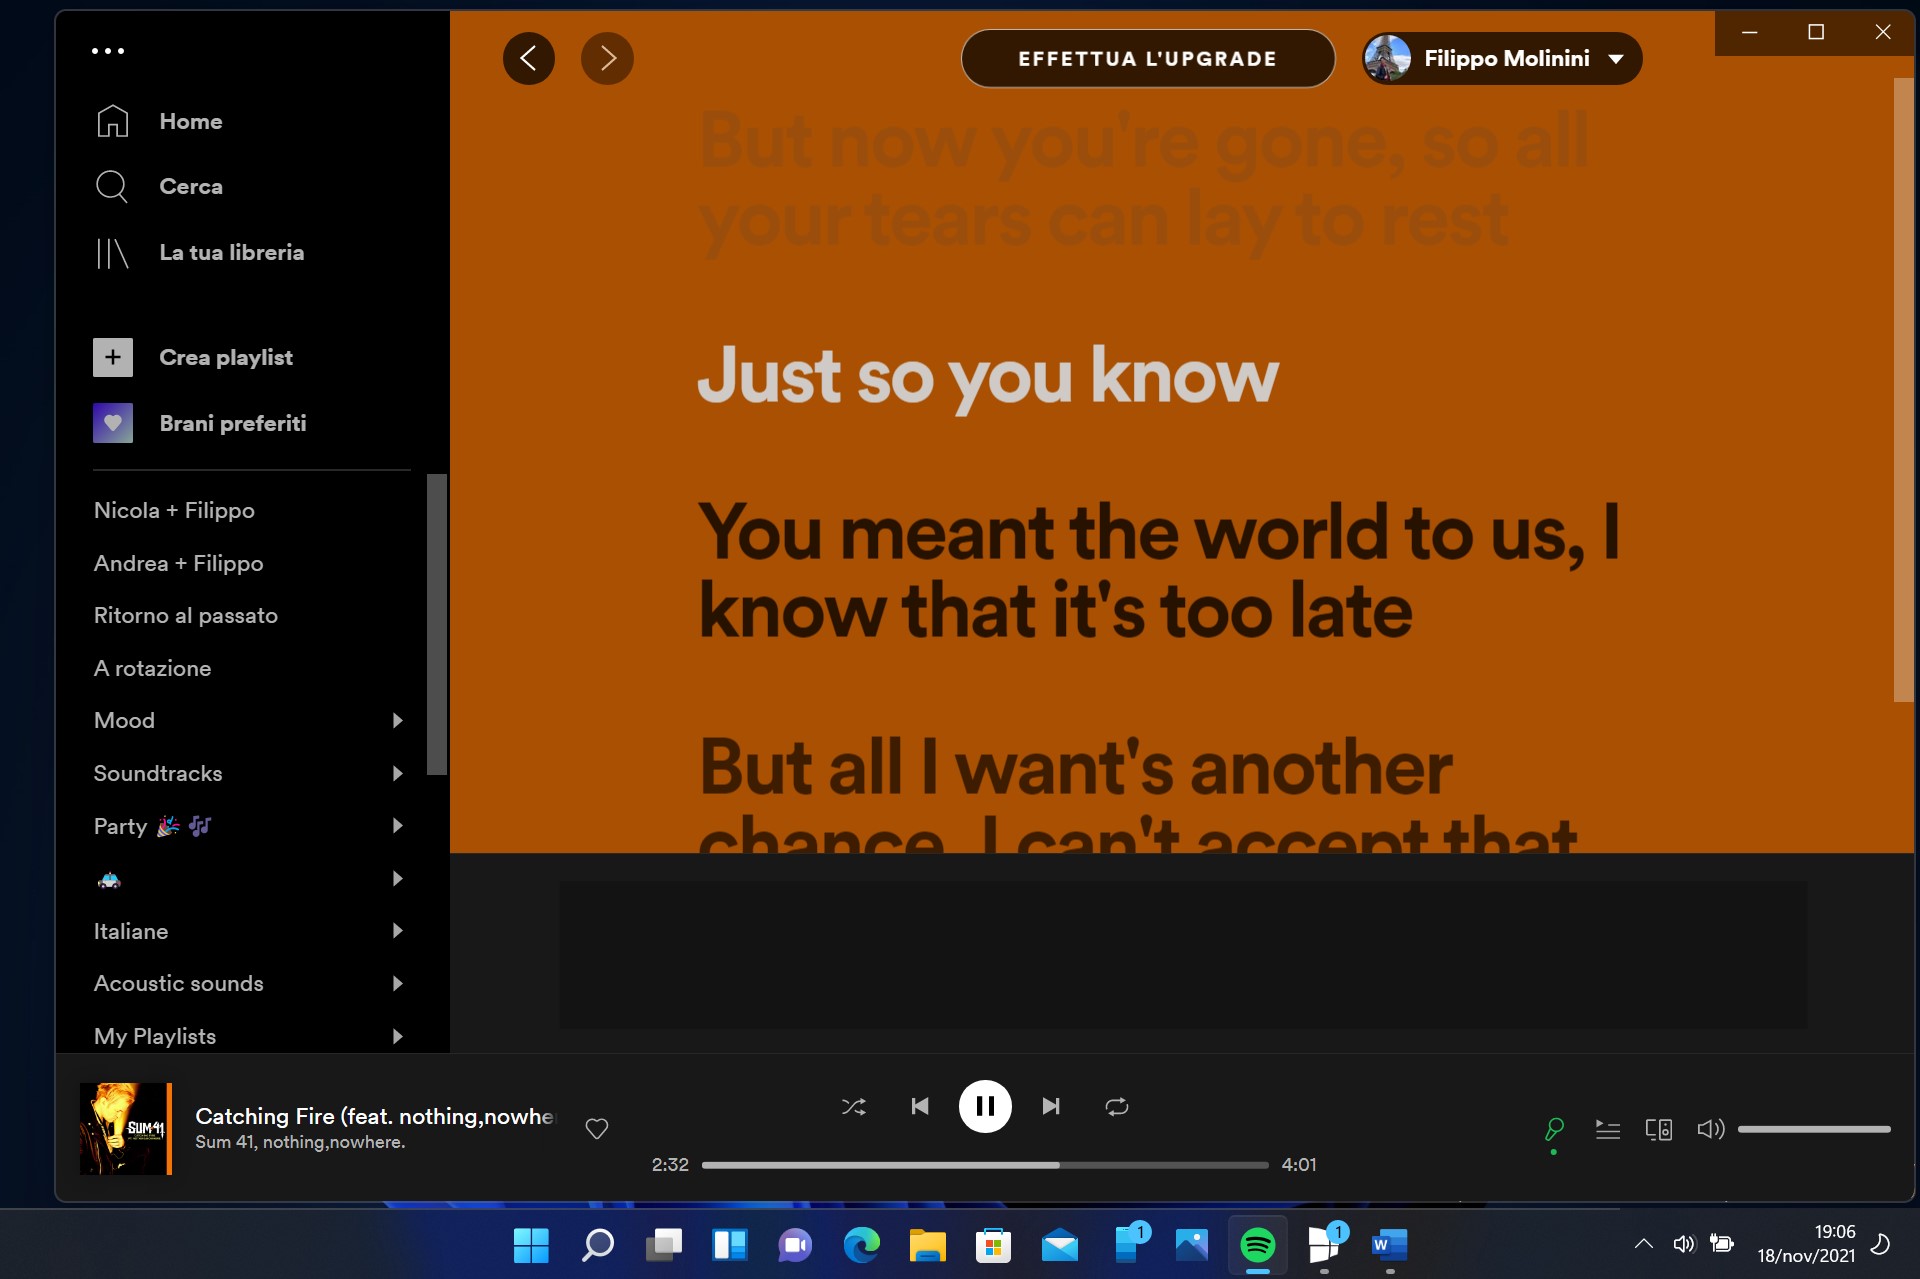Skip to the next track
1920x1279 pixels.
(1051, 1106)
